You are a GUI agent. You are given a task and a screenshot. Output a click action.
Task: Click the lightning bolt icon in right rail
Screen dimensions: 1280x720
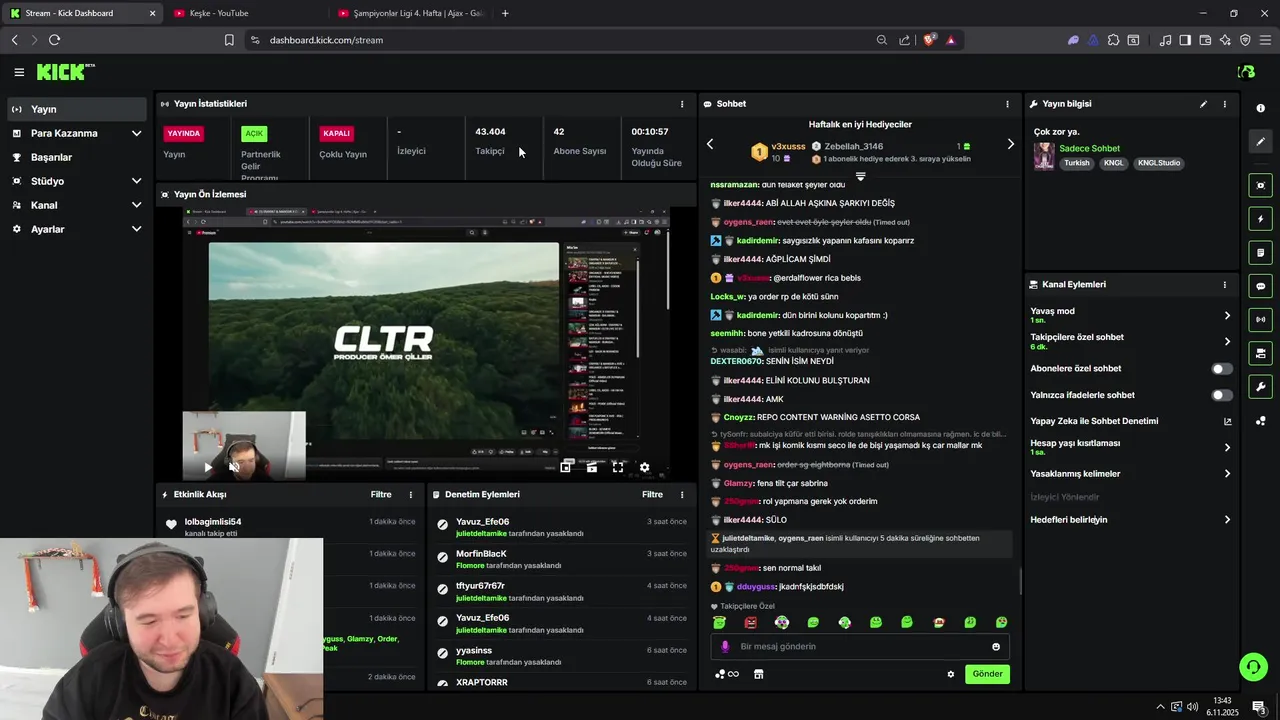click(x=1260, y=219)
